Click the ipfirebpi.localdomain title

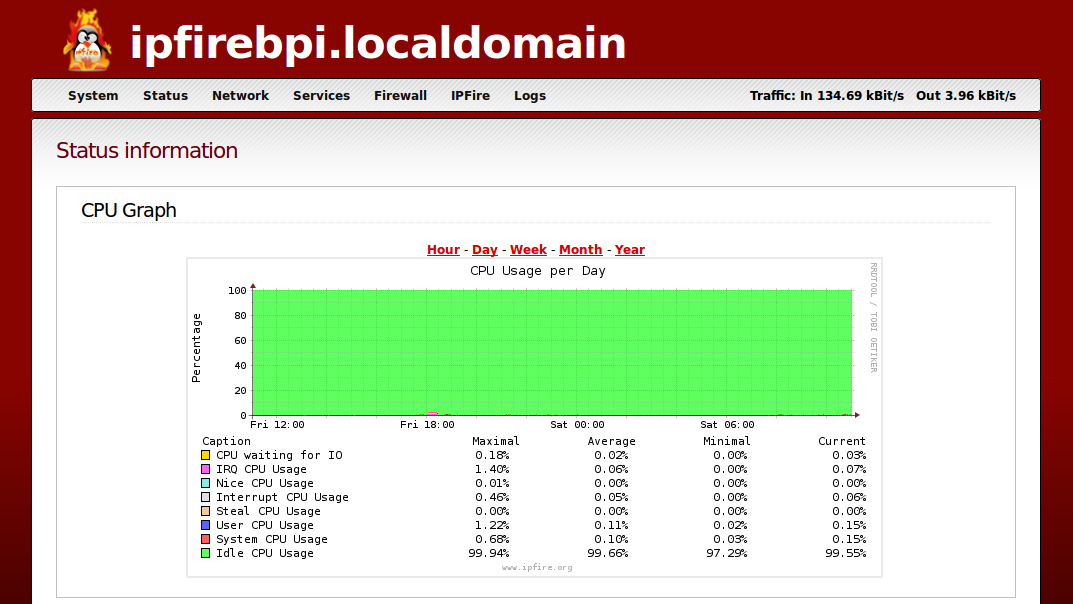point(378,43)
